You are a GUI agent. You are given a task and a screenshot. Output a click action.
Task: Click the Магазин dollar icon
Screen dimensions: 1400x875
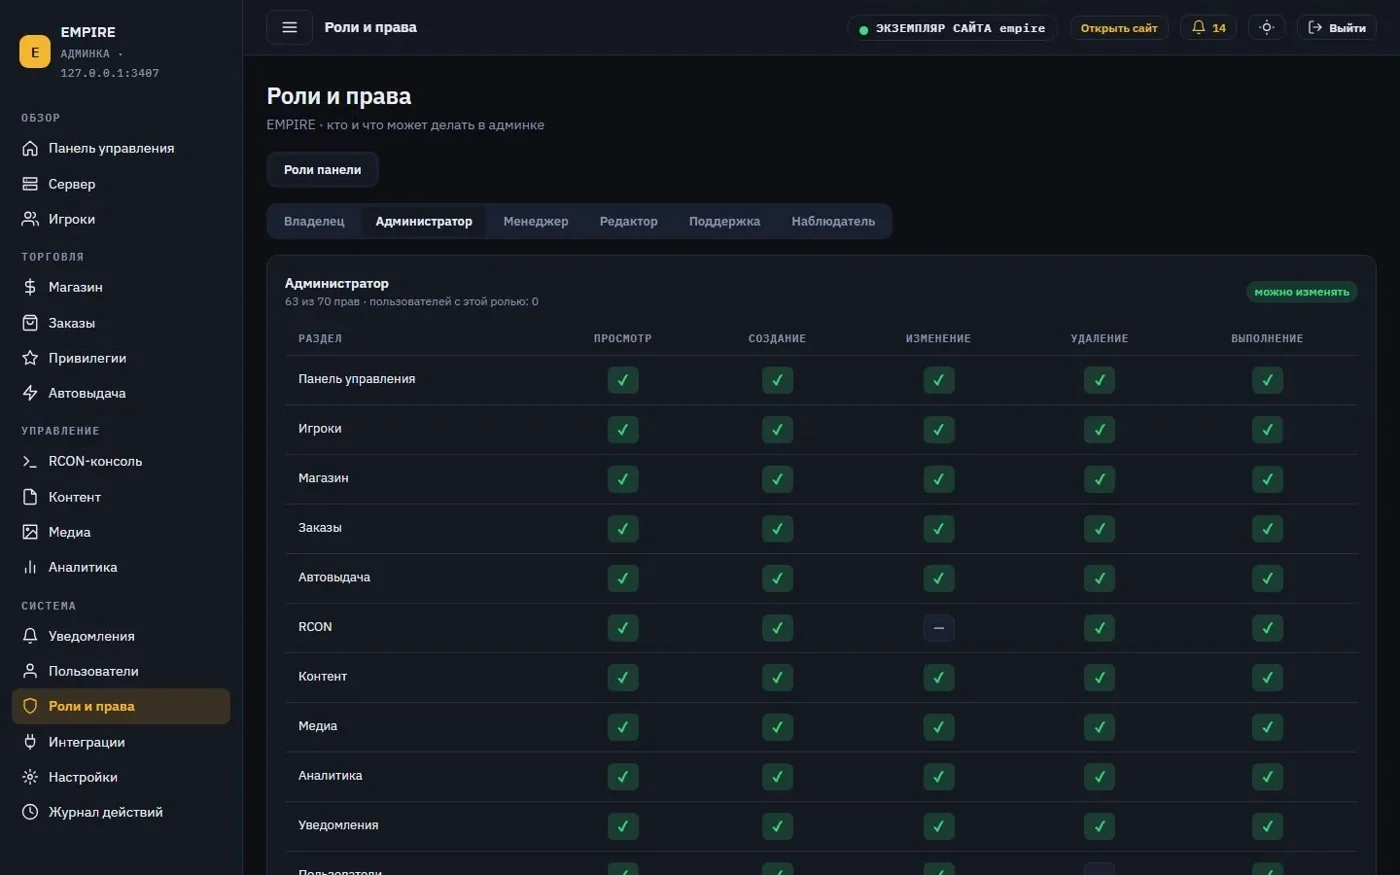click(30, 287)
